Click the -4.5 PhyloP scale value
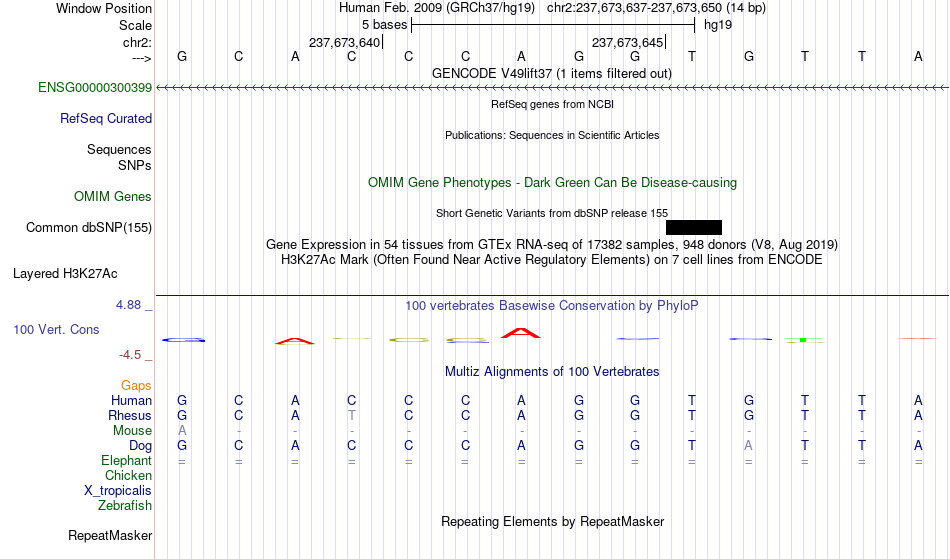The width and height of the screenshot is (950, 559). 130,354
